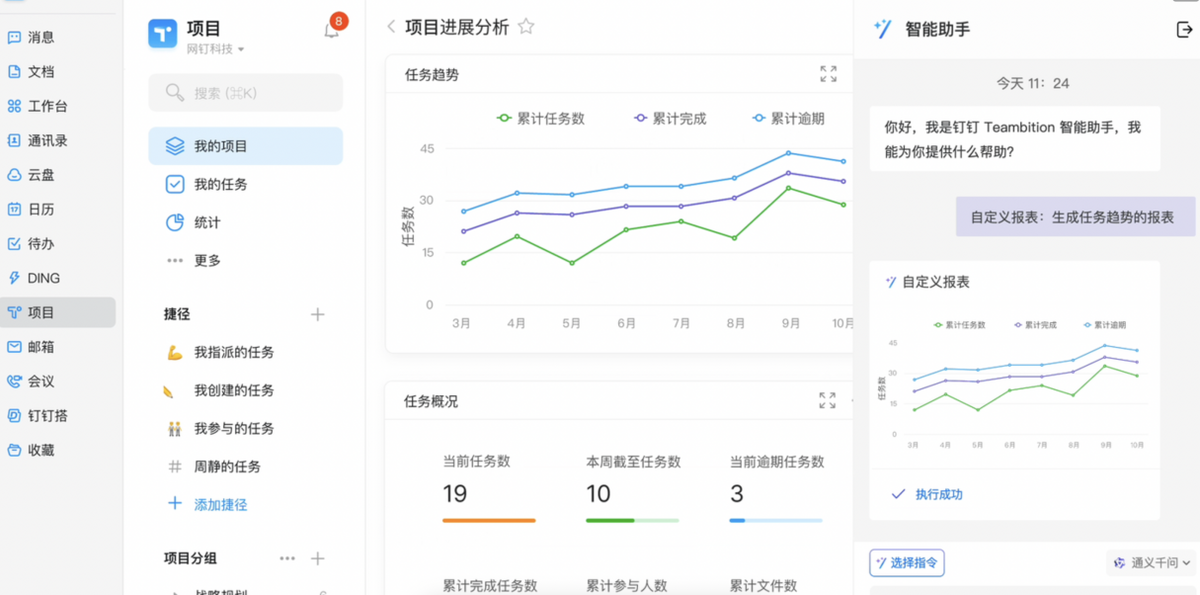Screen dimensions: 1200x595
Task: Click the 搜索 input field
Action: [x=246, y=93]
